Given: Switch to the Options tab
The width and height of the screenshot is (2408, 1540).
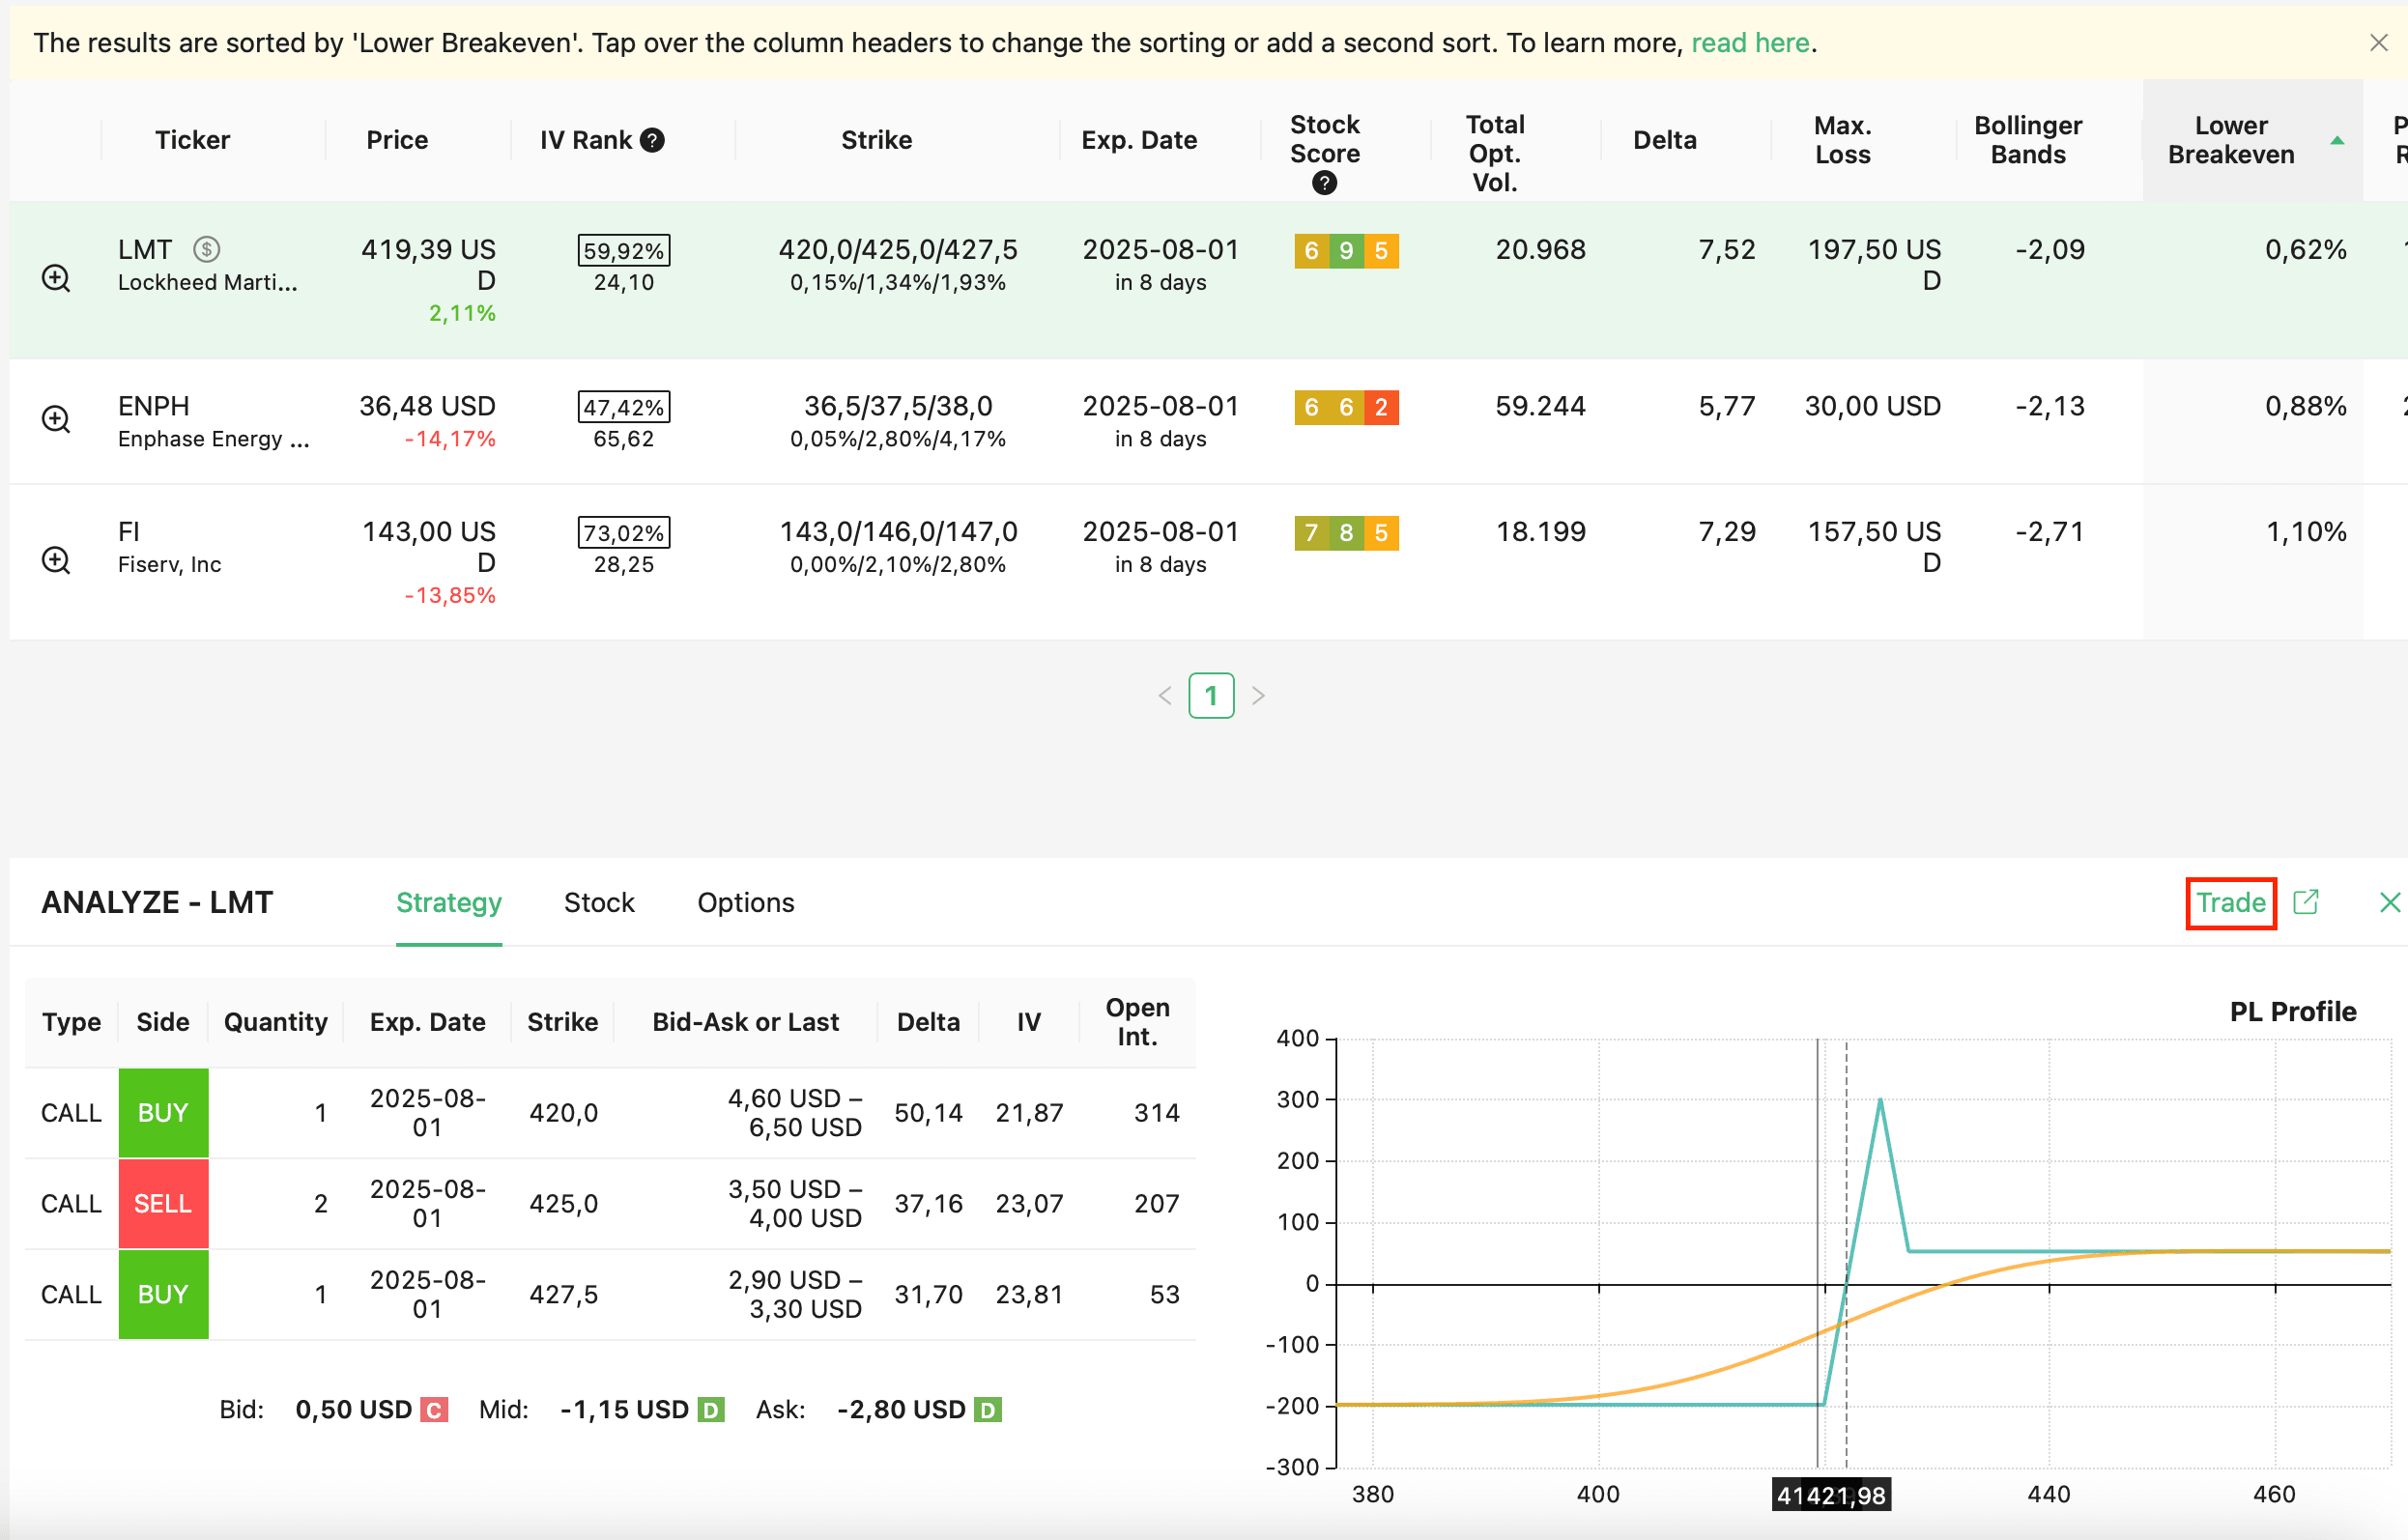Looking at the screenshot, I should pos(745,902).
